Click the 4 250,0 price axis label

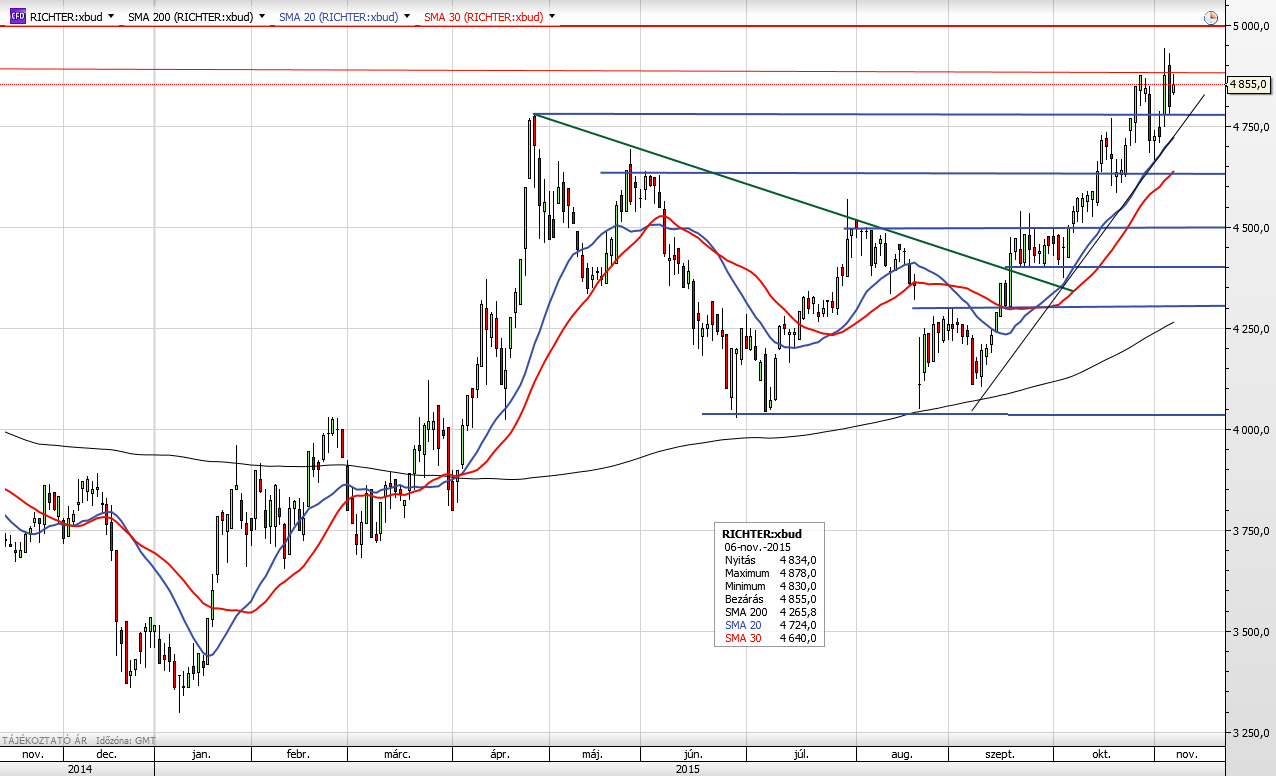click(1250, 329)
